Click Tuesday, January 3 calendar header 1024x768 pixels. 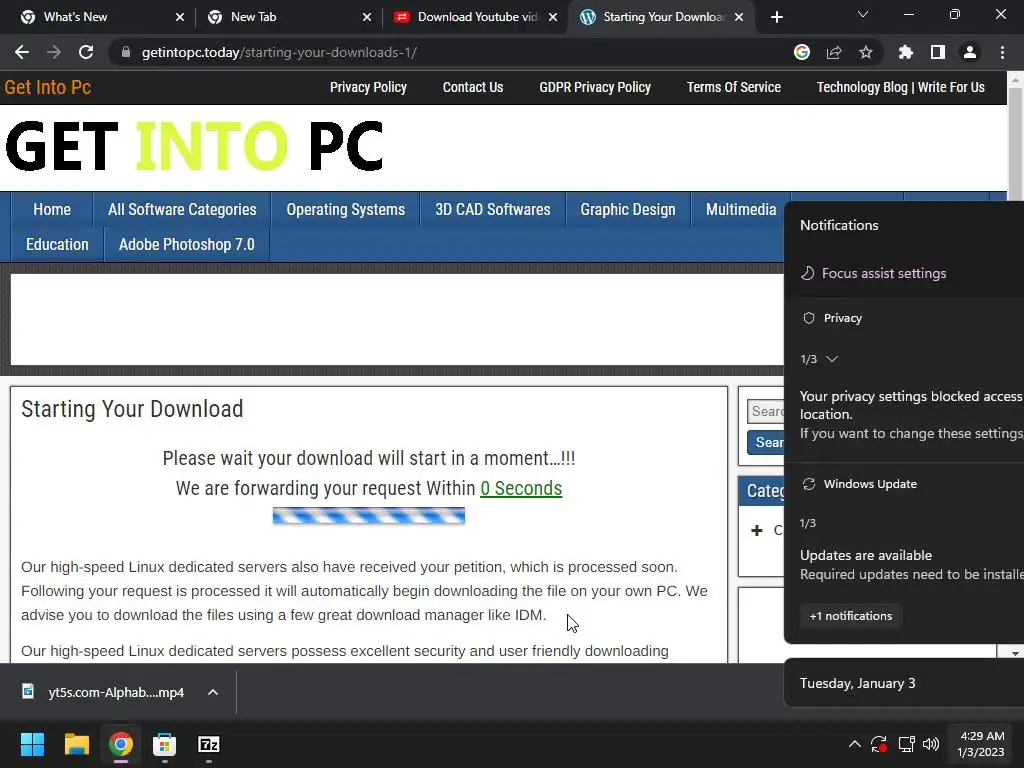pyautogui.click(x=857, y=683)
